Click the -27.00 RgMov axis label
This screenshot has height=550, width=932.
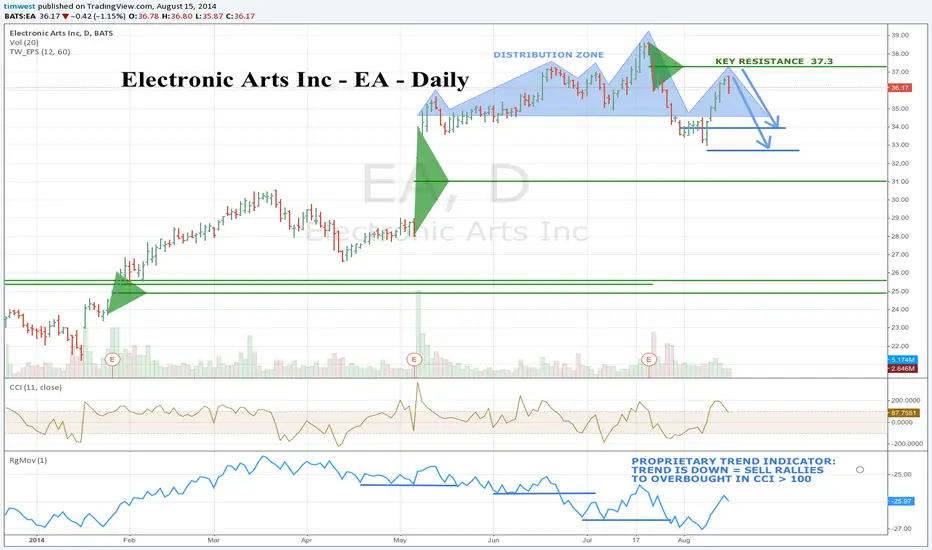tap(901, 529)
